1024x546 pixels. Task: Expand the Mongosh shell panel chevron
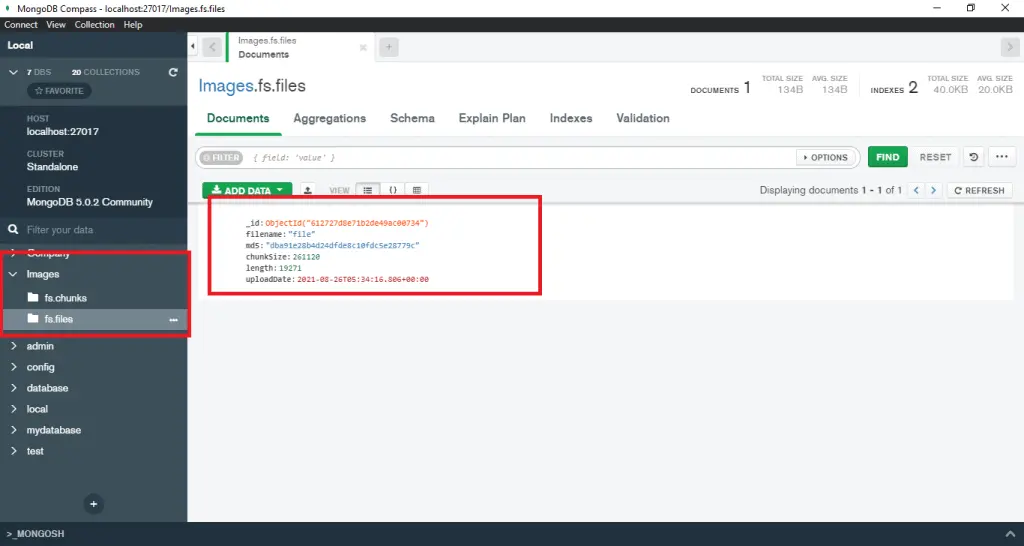pyautogui.click(x=1010, y=534)
